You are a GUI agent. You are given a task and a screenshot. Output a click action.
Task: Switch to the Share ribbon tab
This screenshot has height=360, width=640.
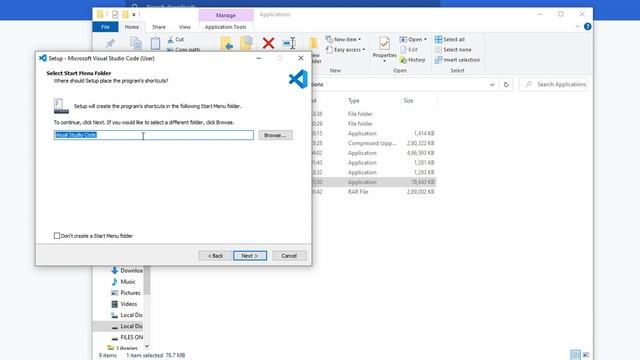[x=159, y=27]
